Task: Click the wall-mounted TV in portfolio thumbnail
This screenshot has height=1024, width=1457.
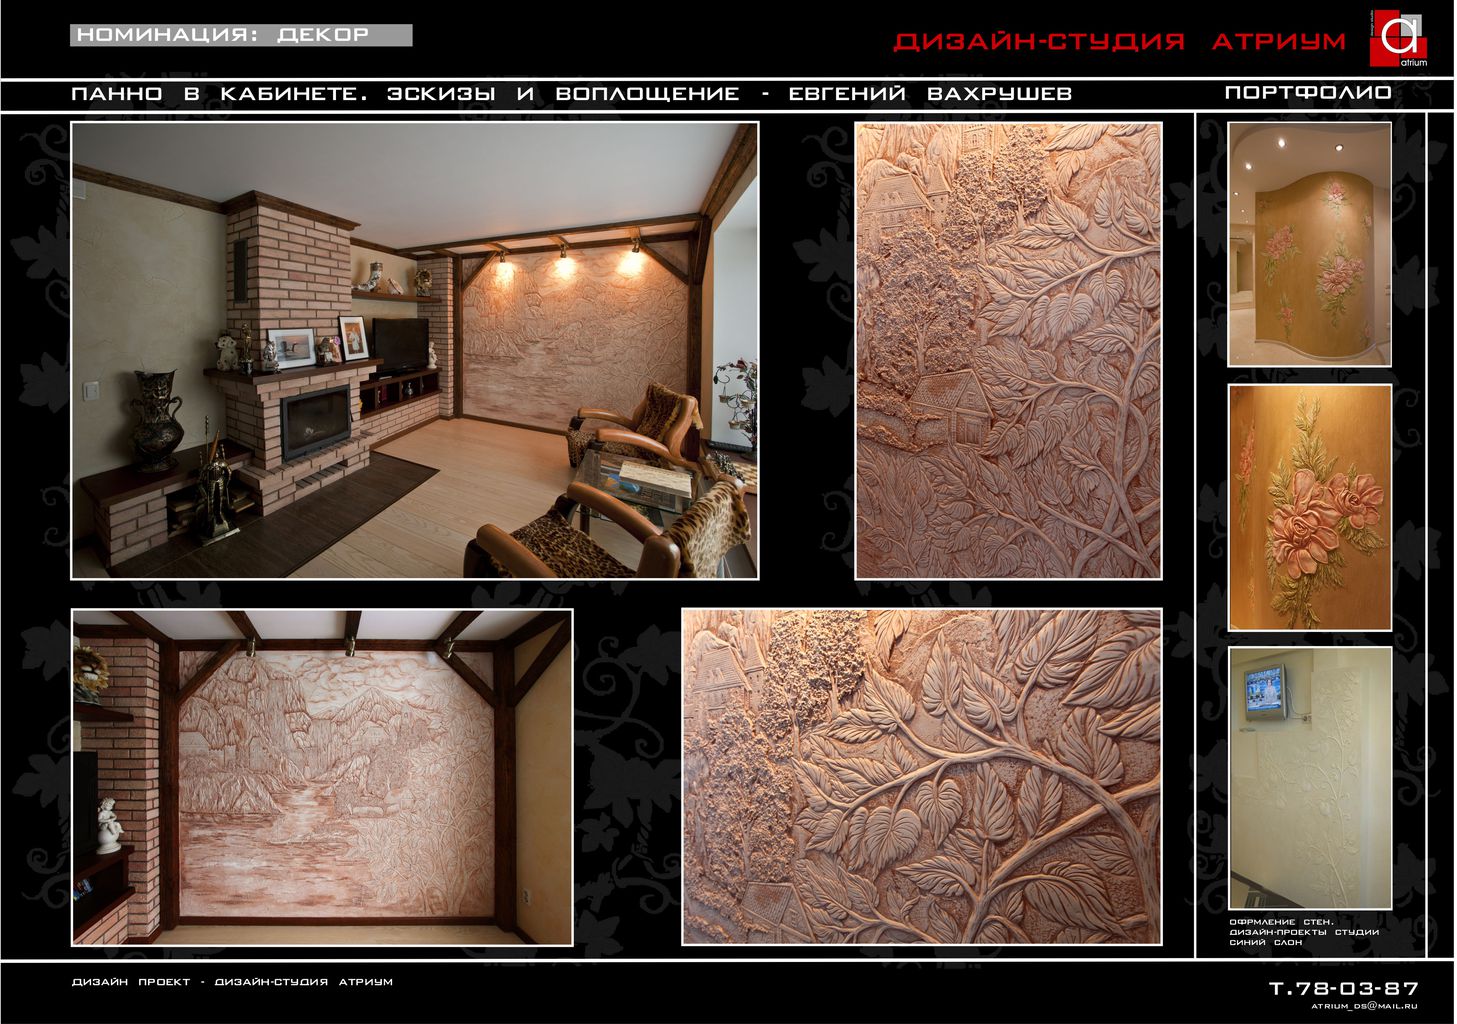Action: [1265, 690]
